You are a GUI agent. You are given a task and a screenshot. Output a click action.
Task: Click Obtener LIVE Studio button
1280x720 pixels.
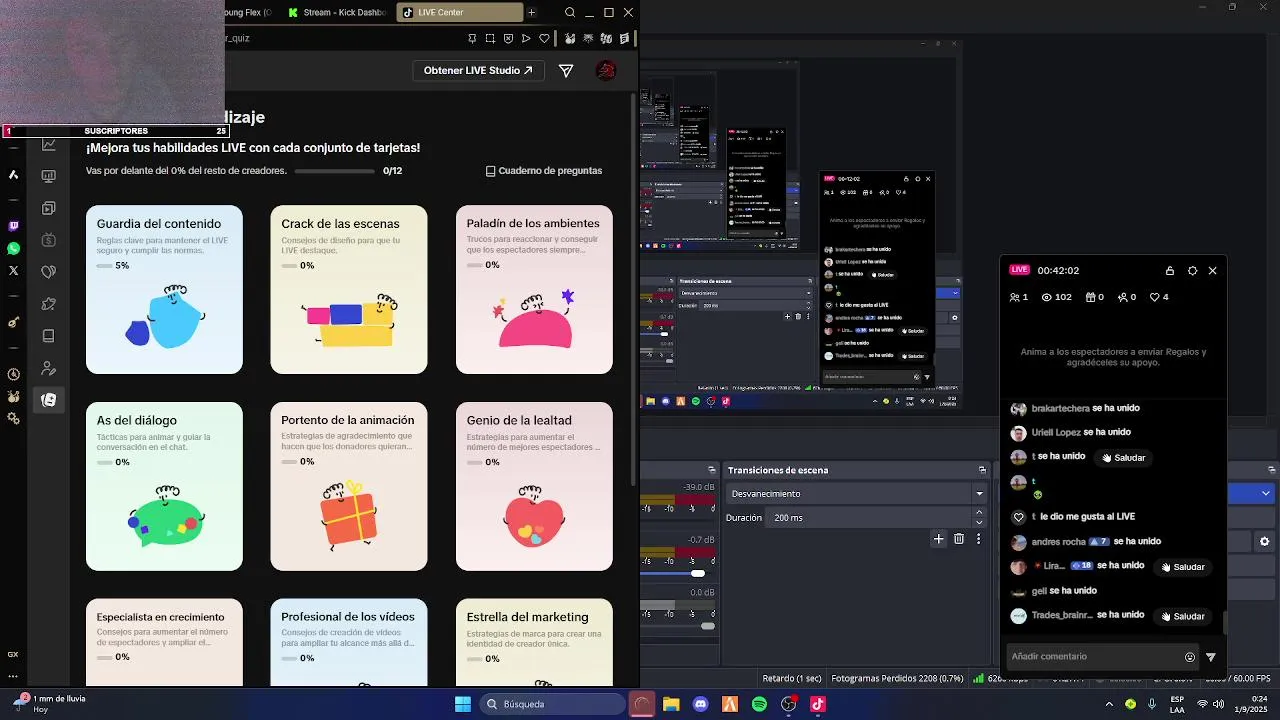click(x=478, y=70)
